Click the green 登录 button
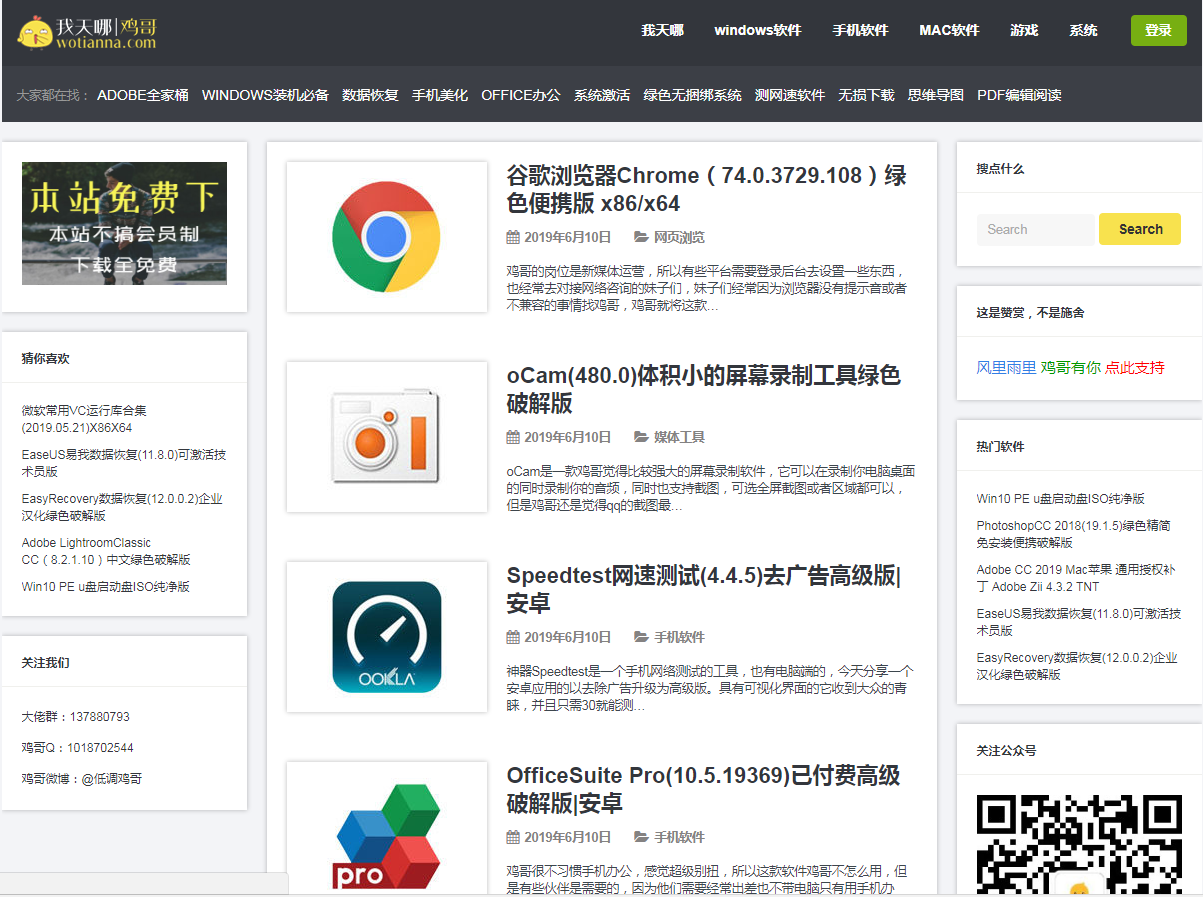Viewport: 1203px width, 897px height. click(1158, 31)
